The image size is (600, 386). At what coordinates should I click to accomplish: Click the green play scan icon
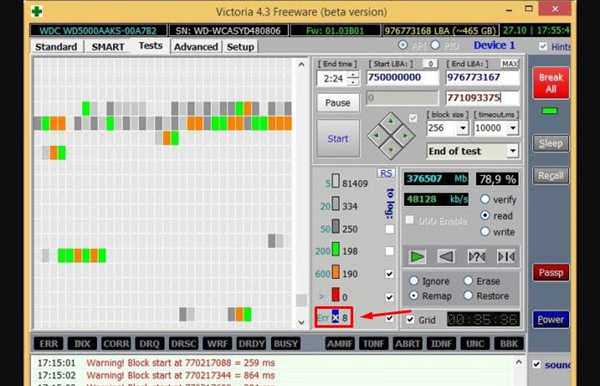[417, 256]
